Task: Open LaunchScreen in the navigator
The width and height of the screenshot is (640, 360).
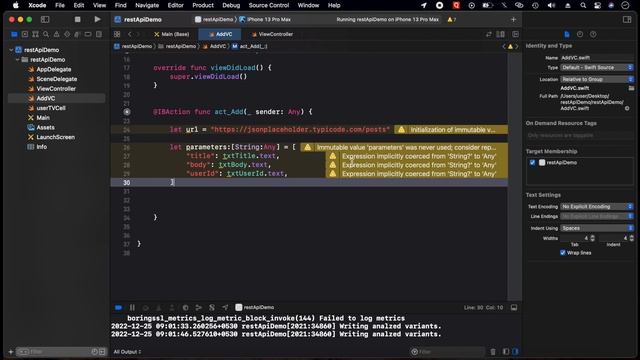Action: [x=51, y=137]
